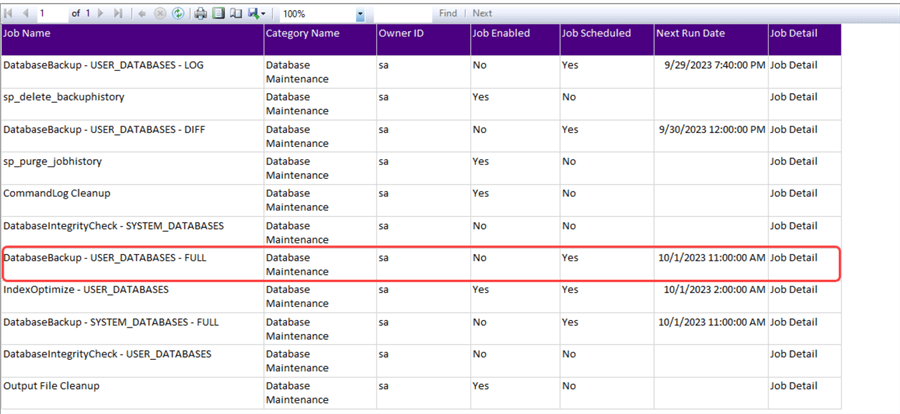Open Job Detail for DatabaseBackup USER_DATABASES FULL
The width and height of the screenshot is (900, 414).
(793, 257)
